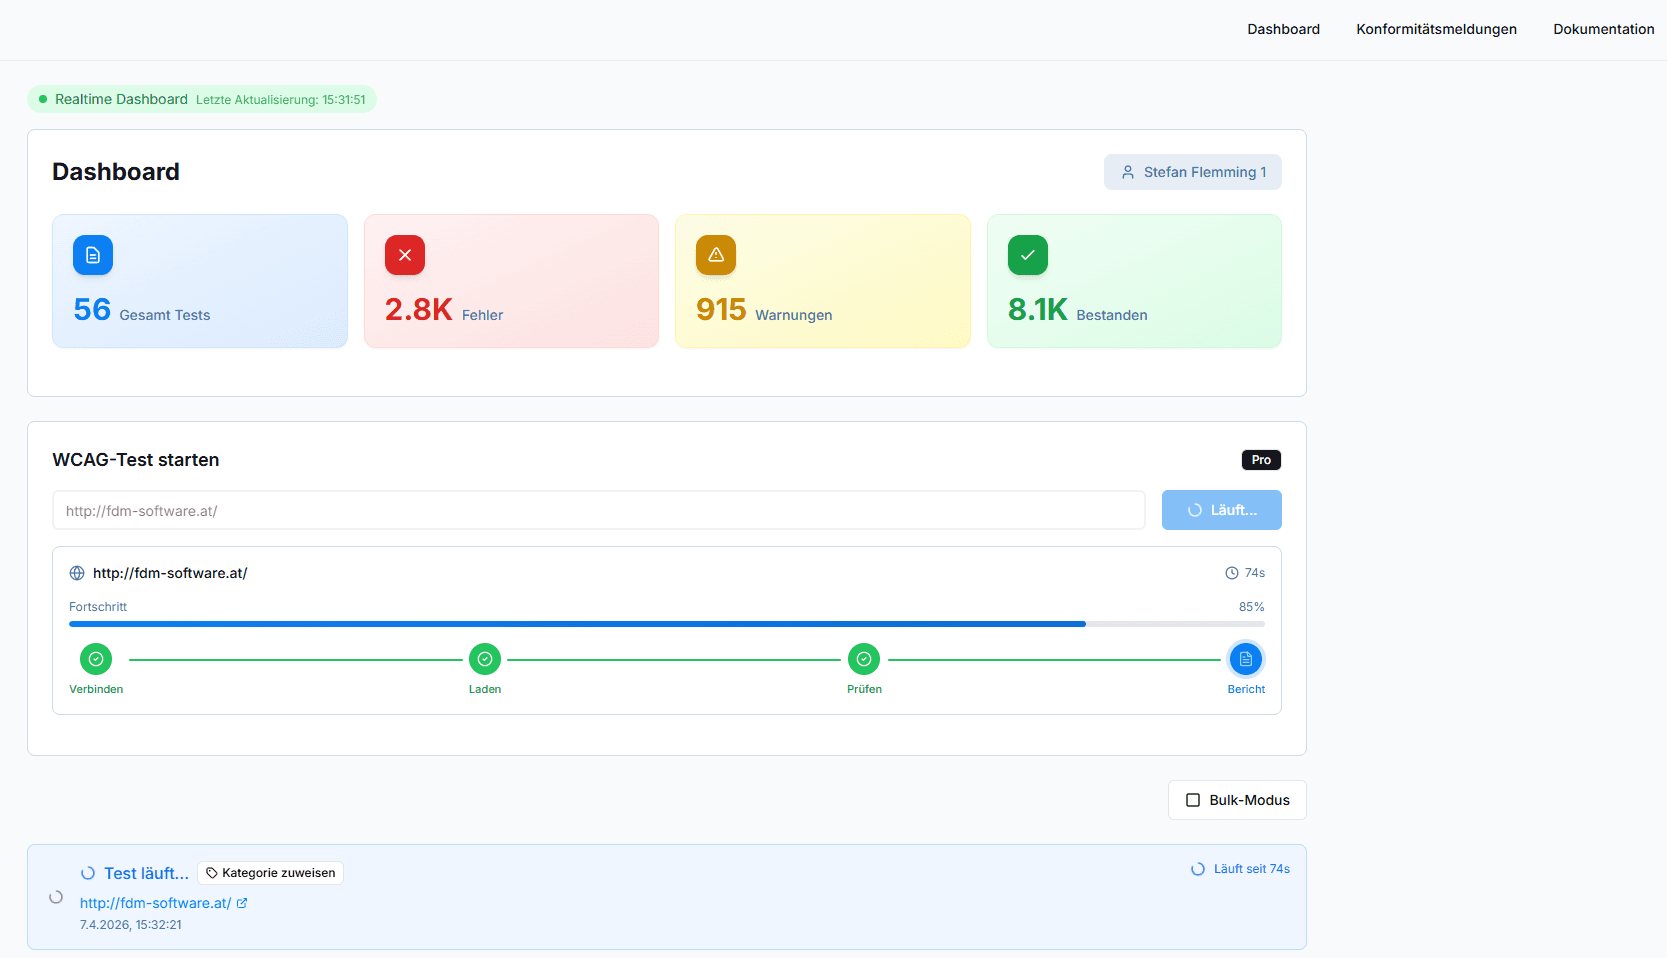The height and width of the screenshot is (958, 1667).
Task: Enable the Bulk-Modus checkbox
Action: (x=1192, y=799)
